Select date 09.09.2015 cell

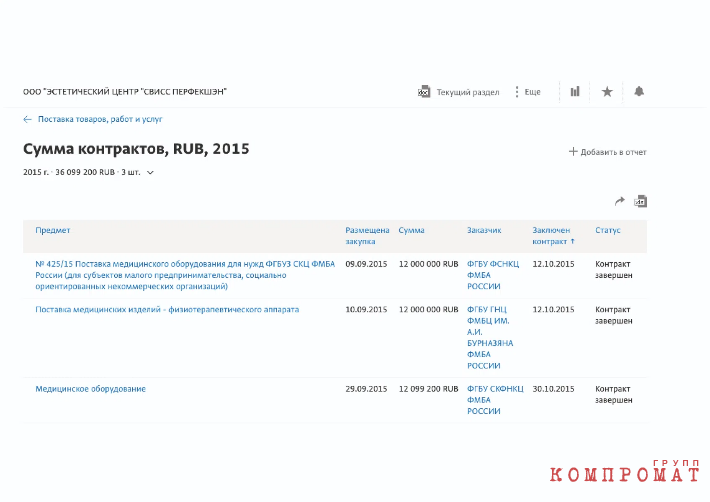tap(366, 264)
